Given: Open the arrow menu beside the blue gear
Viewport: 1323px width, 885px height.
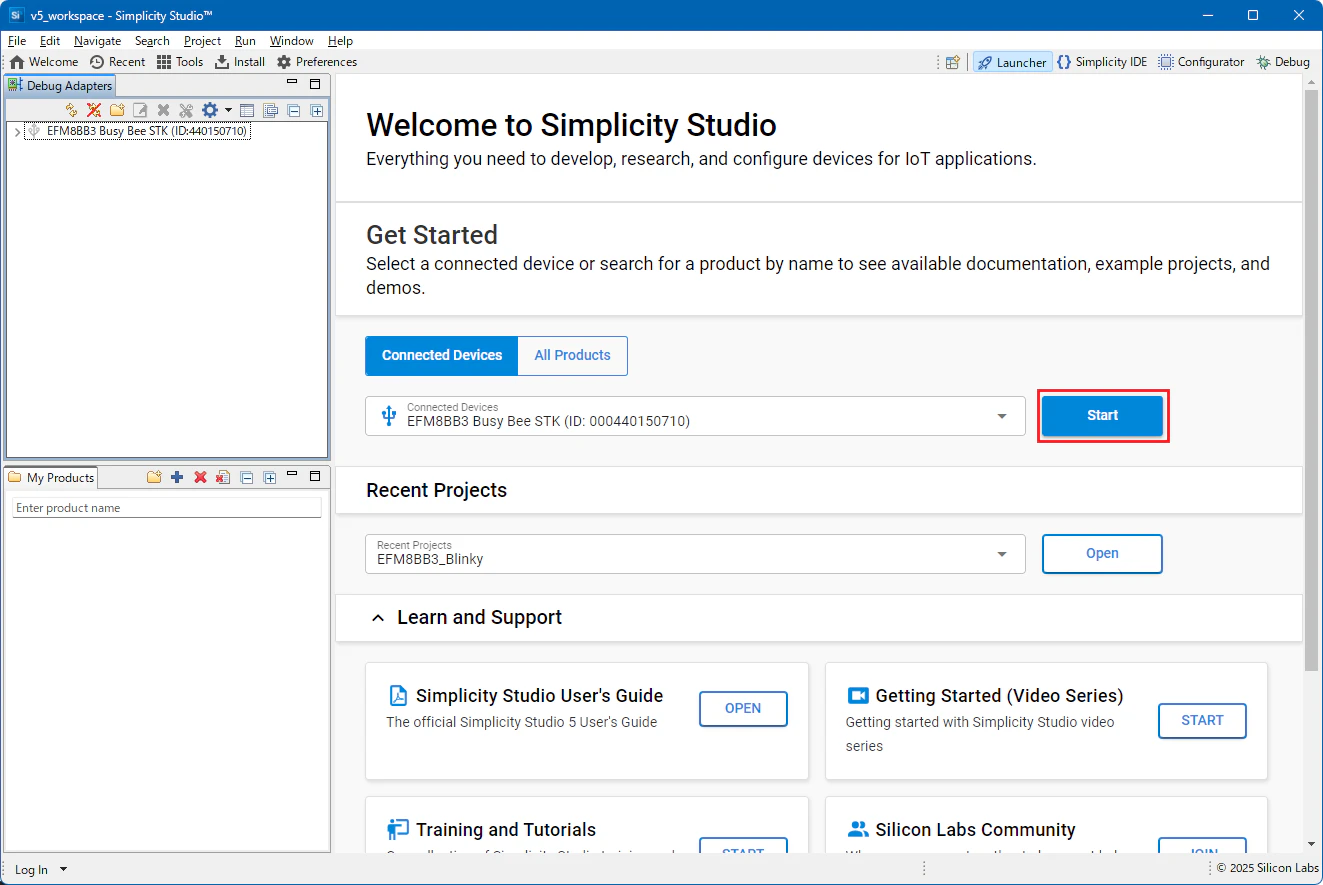Looking at the screenshot, I should pyautogui.click(x=228, y=110).
